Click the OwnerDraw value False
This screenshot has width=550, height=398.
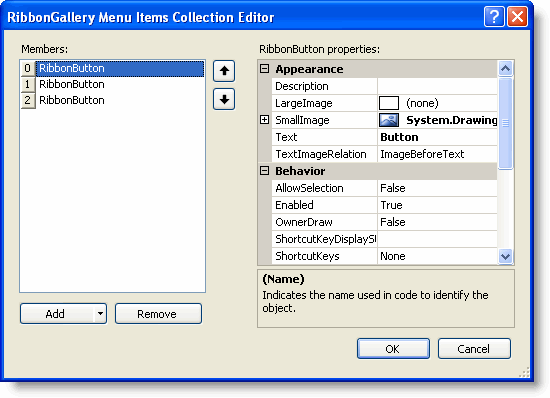click(437, 222)
